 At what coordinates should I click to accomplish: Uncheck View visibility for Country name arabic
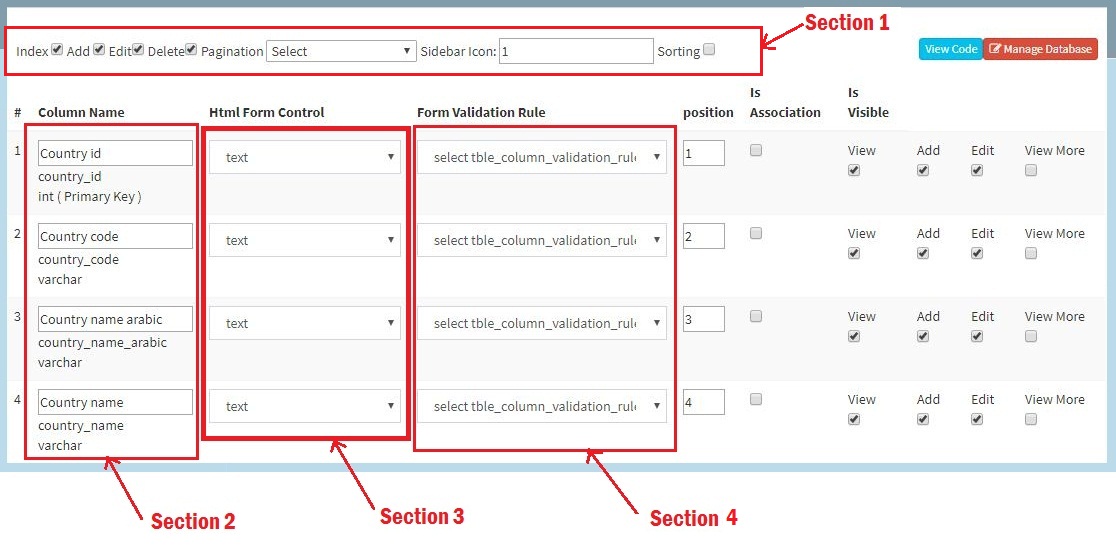(853, 336)
